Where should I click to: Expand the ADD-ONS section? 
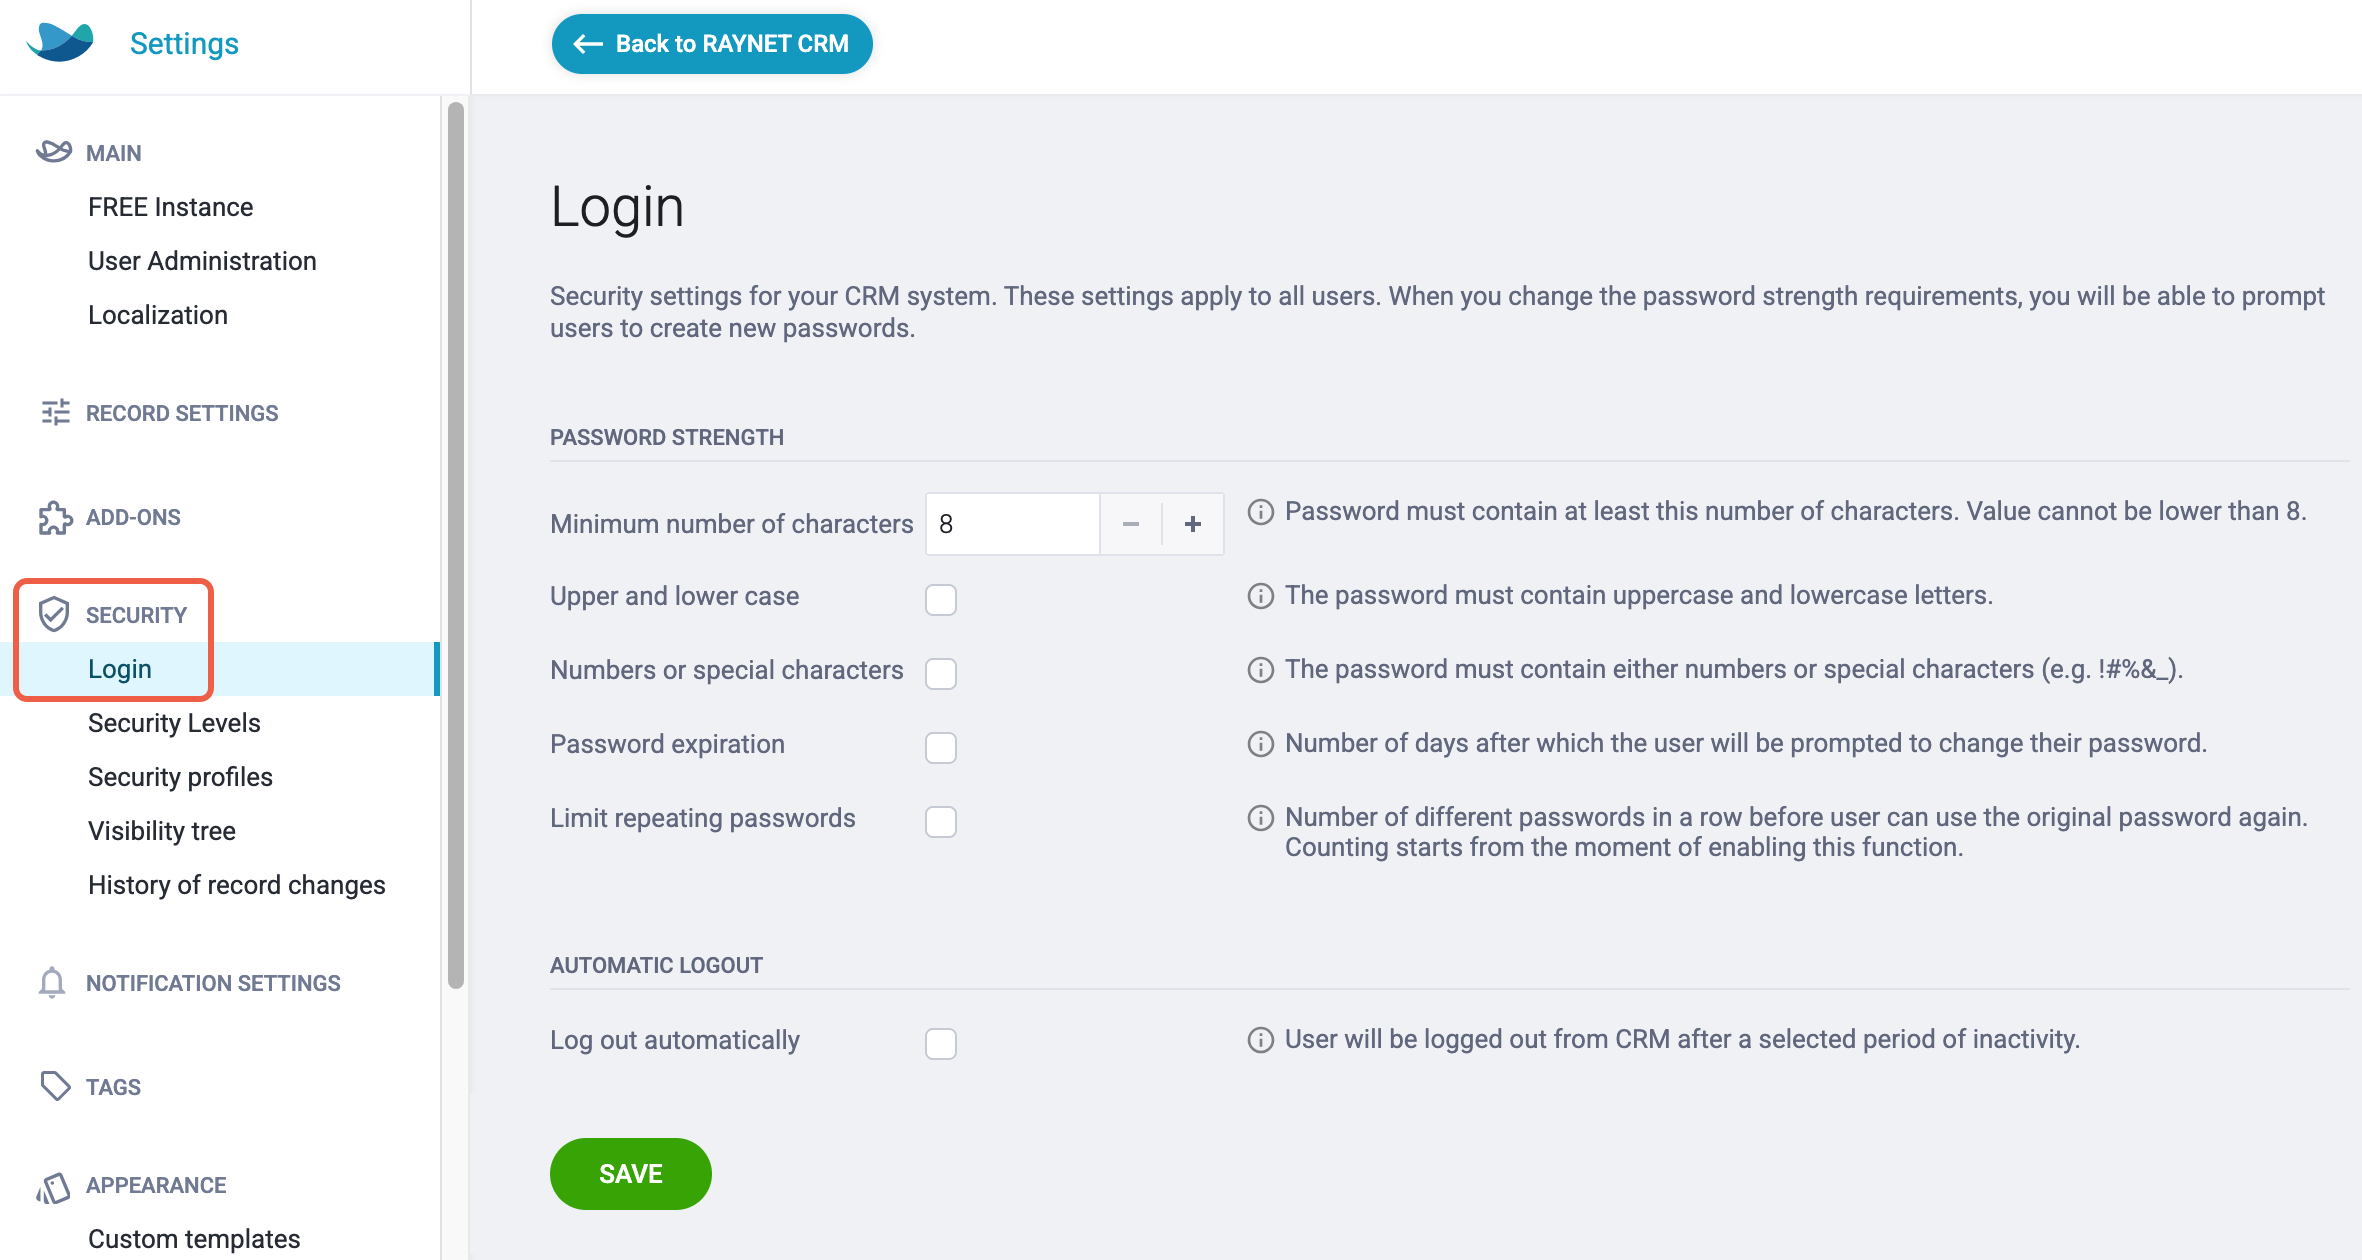coord(133,517)
